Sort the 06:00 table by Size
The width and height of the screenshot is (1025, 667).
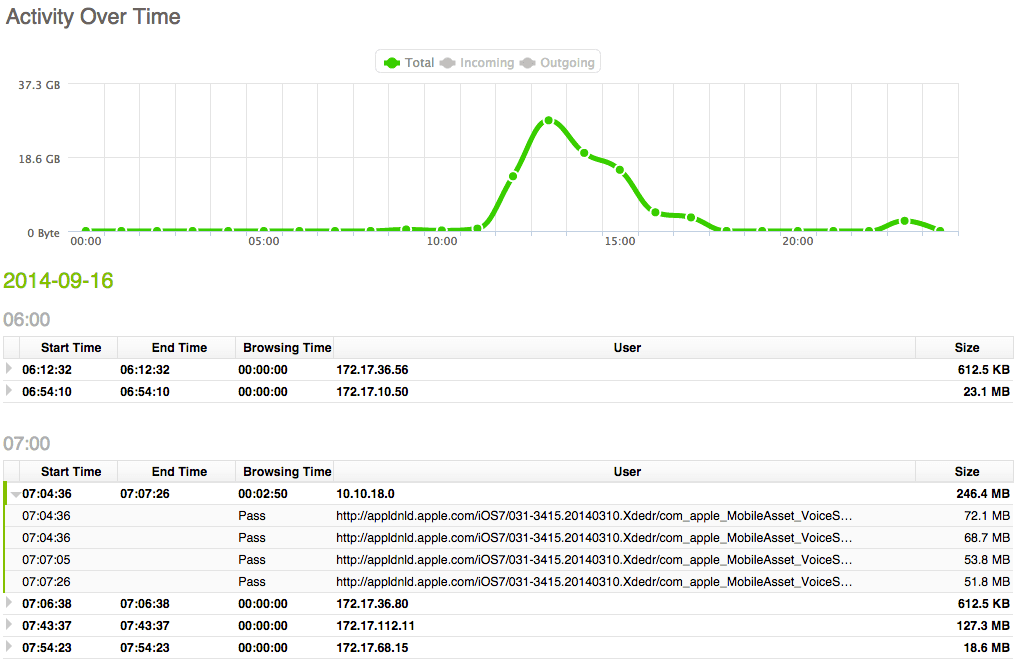[966, 348]
